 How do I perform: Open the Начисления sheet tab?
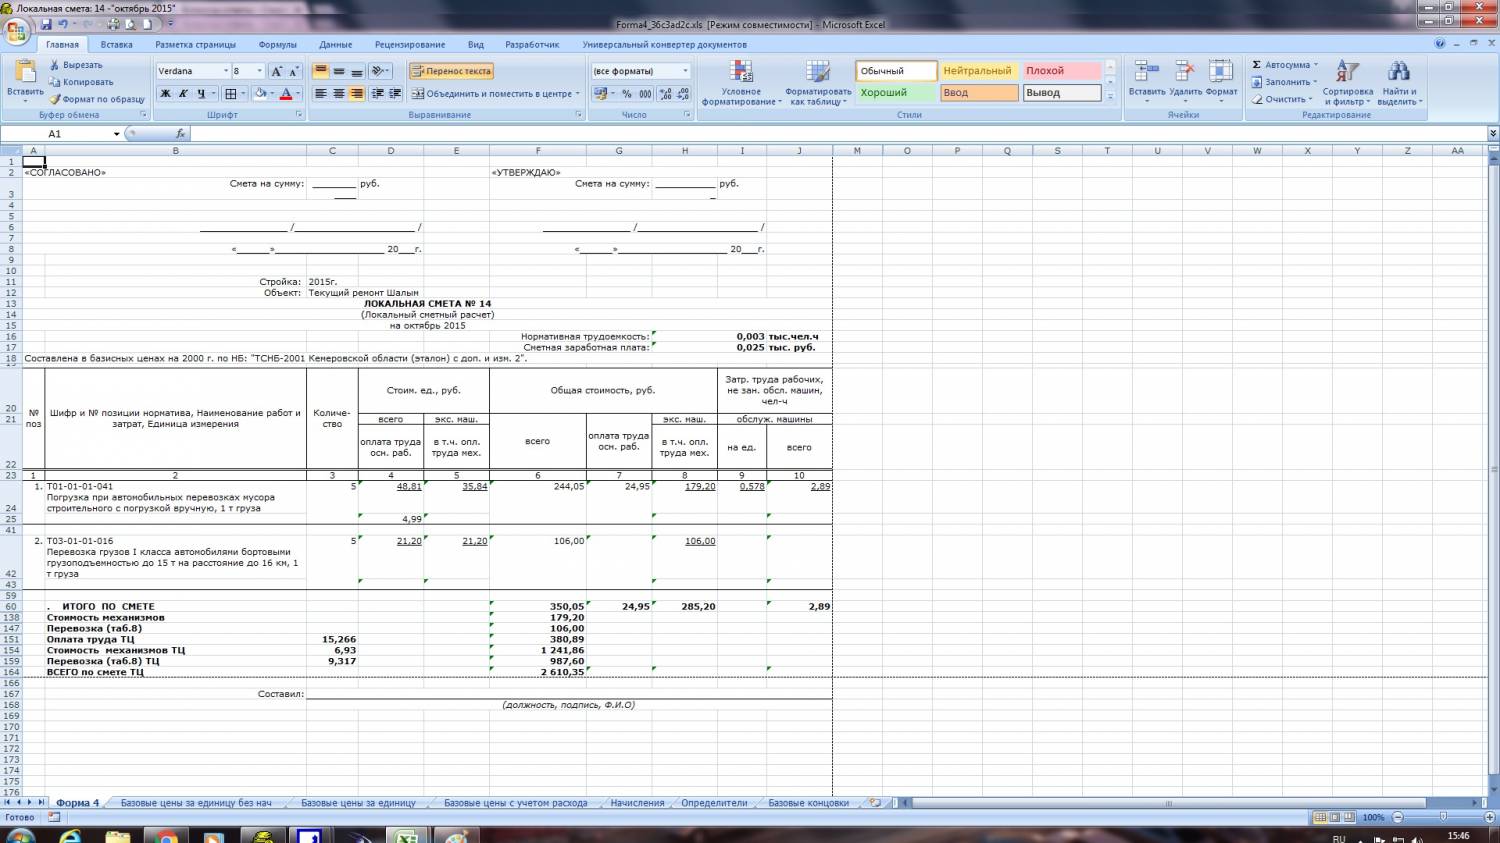click(x=637, y=802)
